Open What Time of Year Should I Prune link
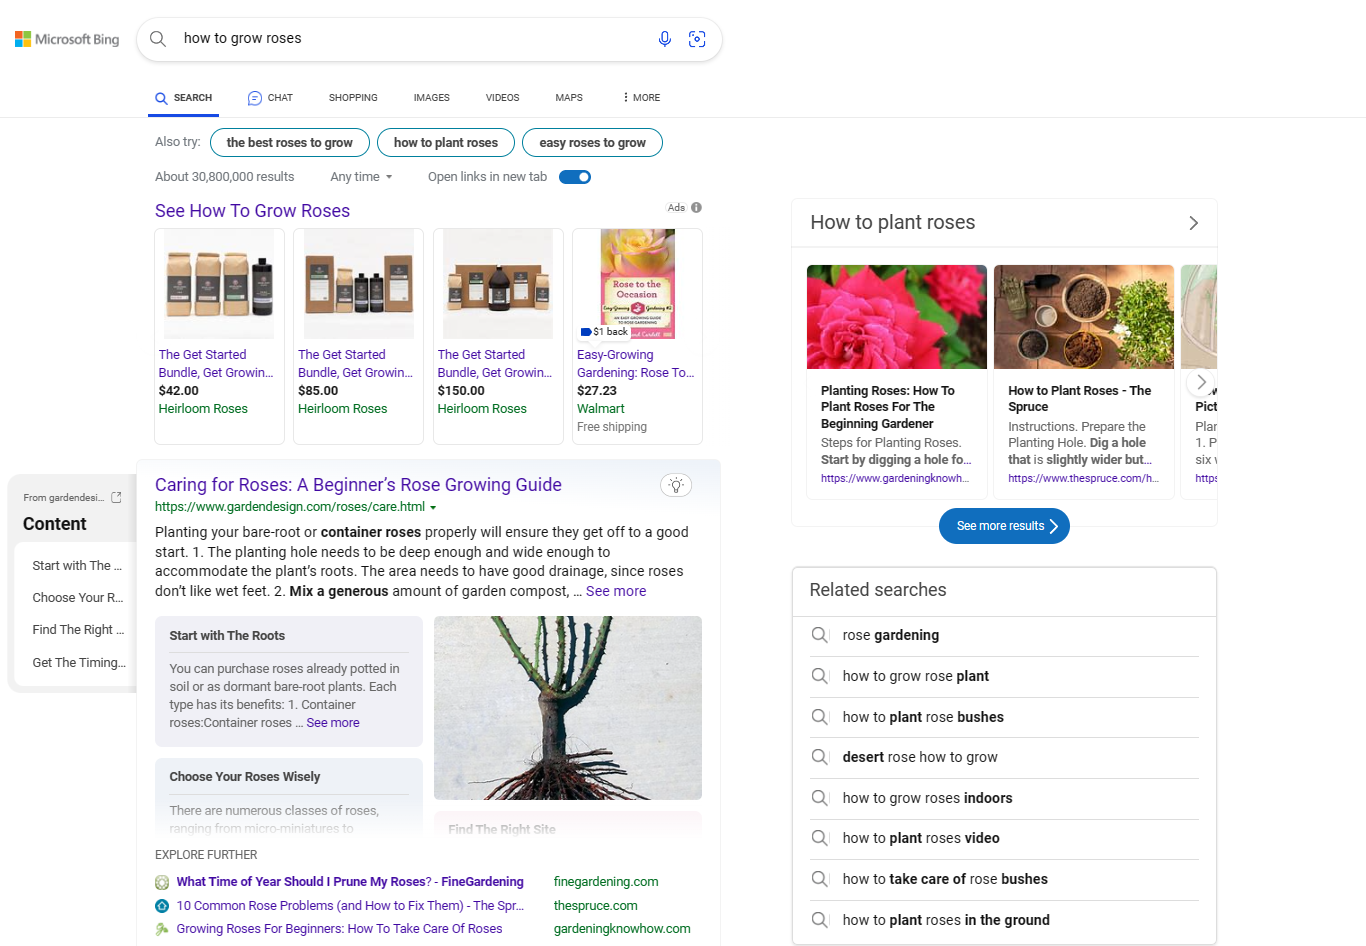 click(x=350, y=882)
